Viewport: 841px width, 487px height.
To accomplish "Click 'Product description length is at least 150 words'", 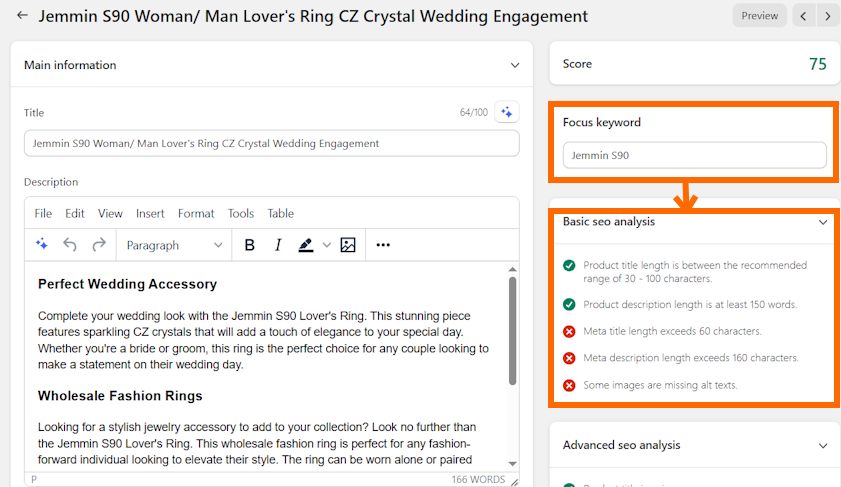I will click(x=690, y=305).
